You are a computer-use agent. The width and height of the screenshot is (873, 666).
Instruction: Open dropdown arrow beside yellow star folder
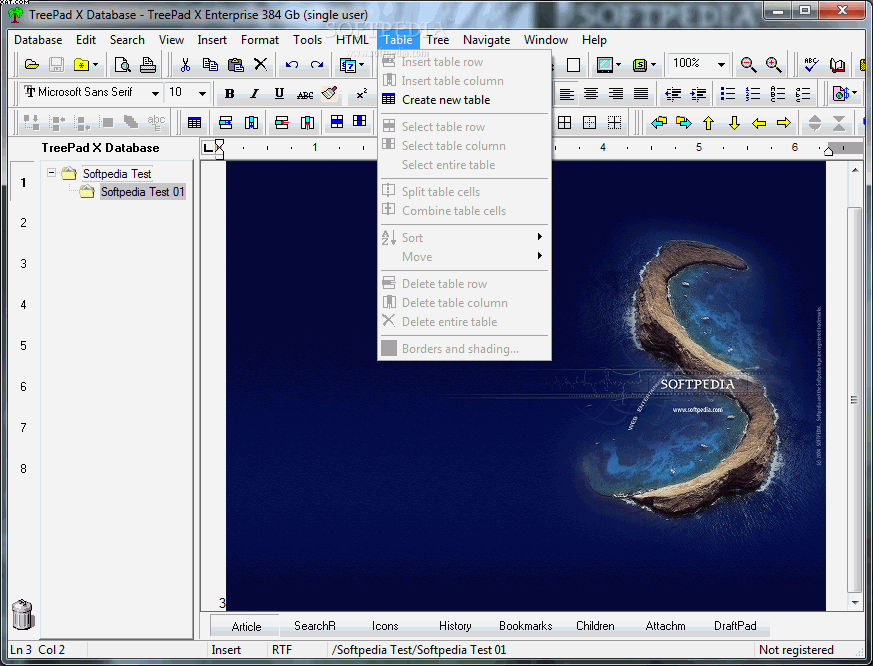(x=95, y=65)
